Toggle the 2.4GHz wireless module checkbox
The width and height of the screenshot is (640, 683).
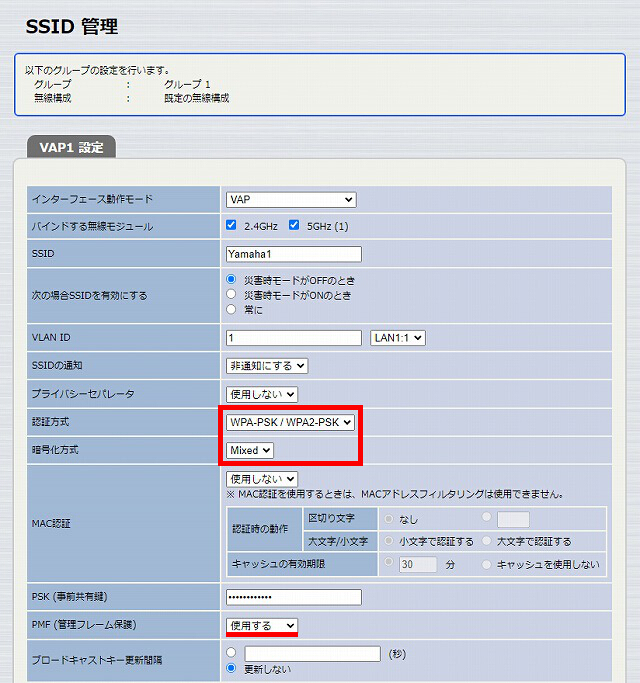[231, 225]
